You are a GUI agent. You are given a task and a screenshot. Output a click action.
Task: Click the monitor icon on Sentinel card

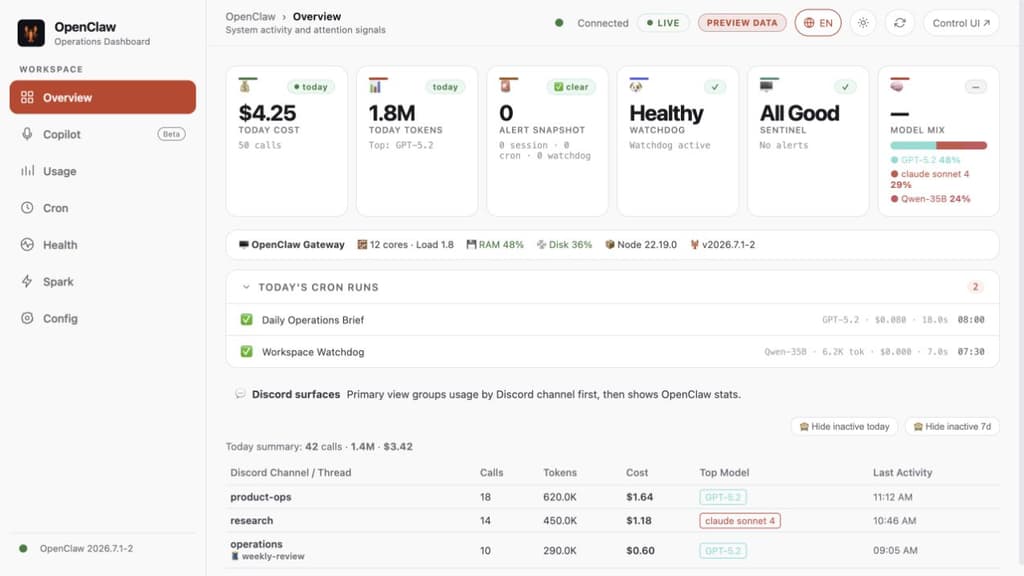(766, 86)
